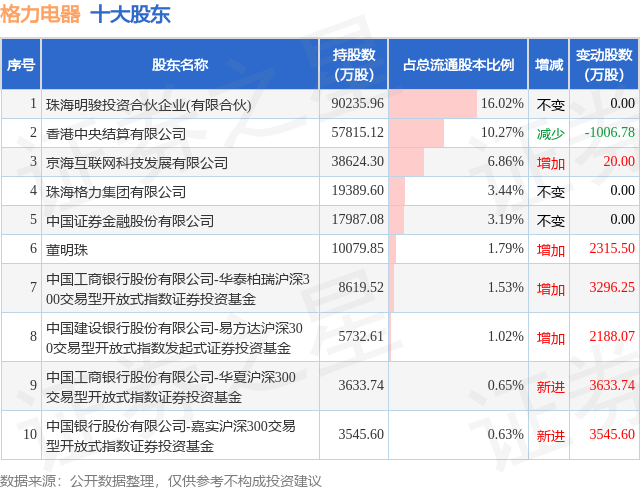
Task: Click the 不变 status in row 1
Action: click(551, 105)
